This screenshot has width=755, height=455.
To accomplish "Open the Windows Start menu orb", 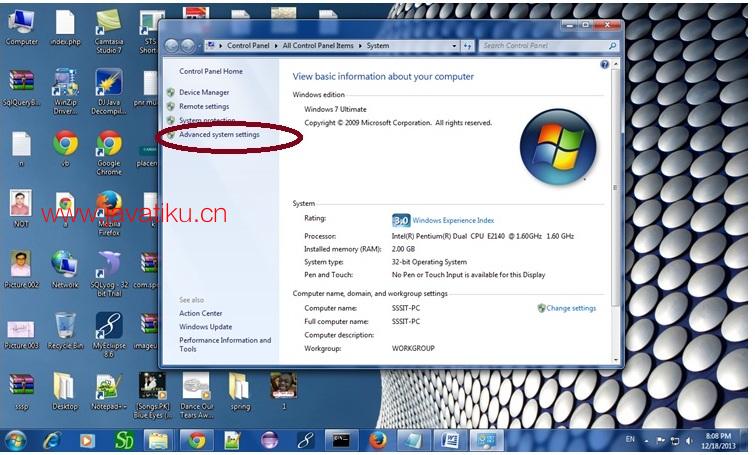I will coord(16,441).
